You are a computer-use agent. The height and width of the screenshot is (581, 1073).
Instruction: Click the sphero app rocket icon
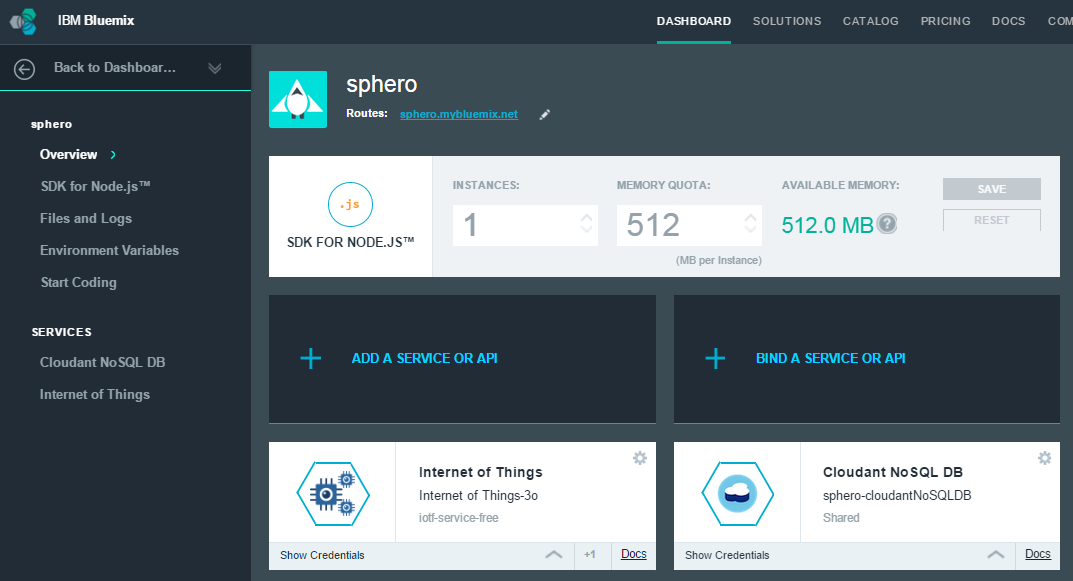pyautogui.click(x=298, y=99)
